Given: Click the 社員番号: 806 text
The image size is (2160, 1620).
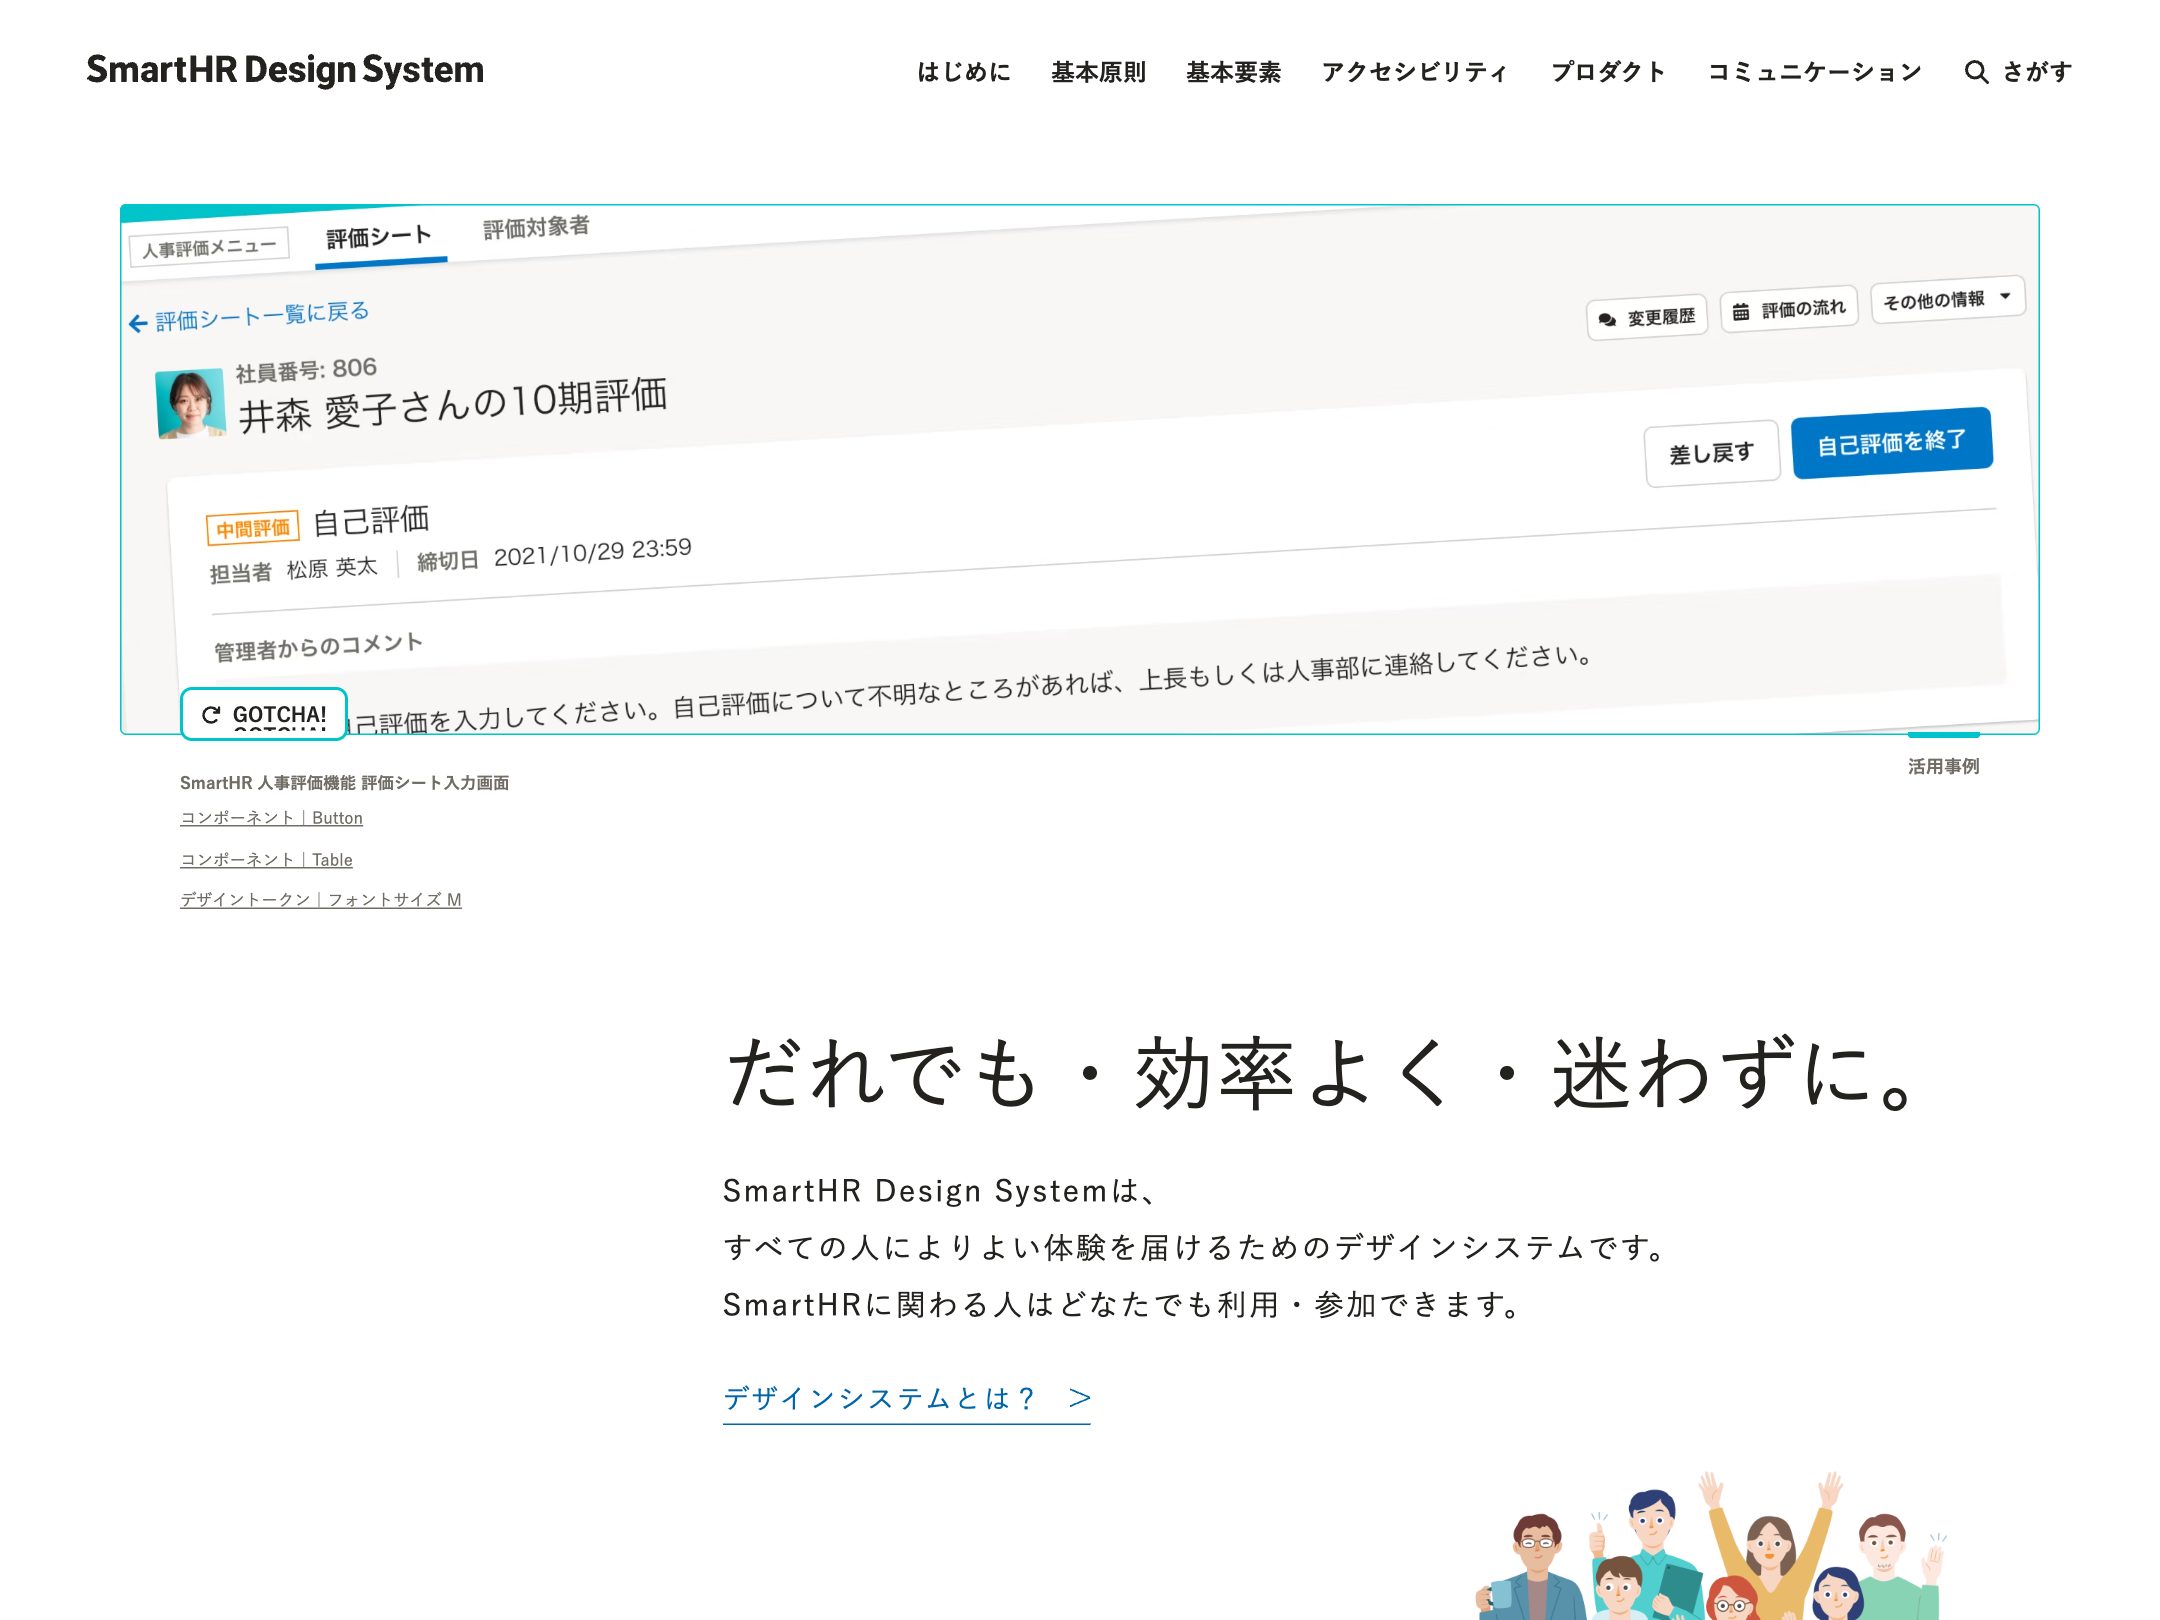Looking at the screenshot, I should 306,369.
